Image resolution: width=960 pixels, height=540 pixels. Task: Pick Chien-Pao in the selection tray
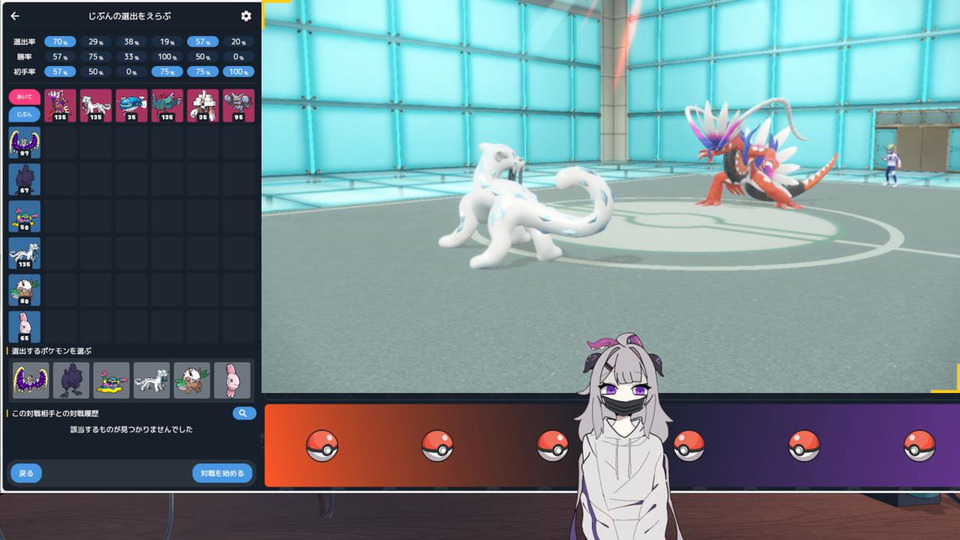click(x=151, y=380)
